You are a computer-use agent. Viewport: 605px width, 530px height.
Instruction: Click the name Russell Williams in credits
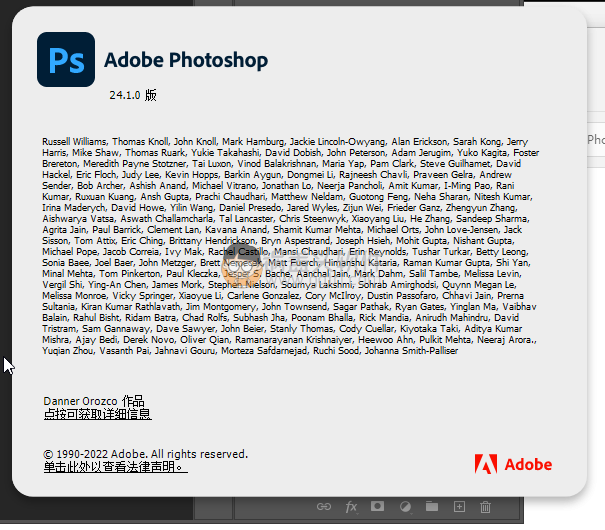coord(74,142)
